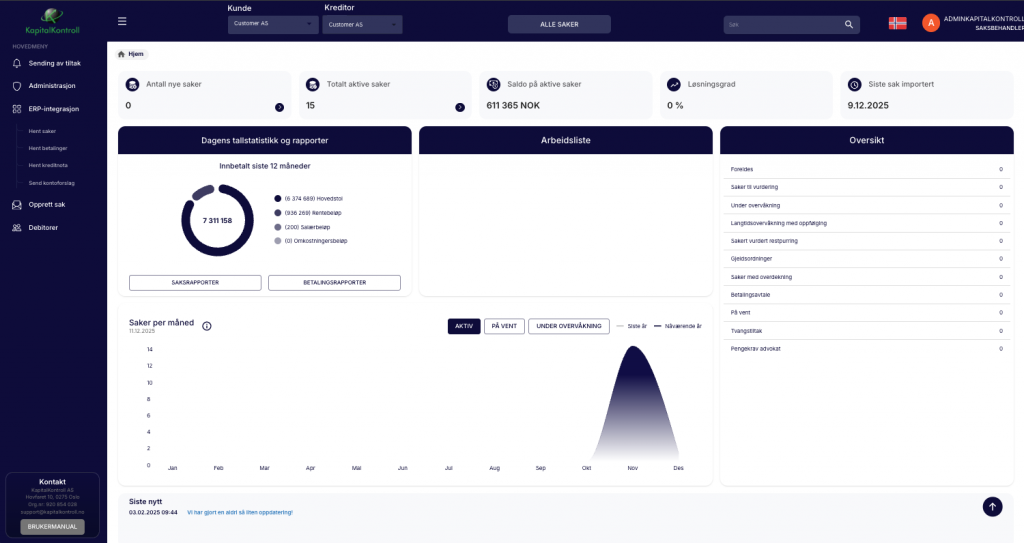This screenshot has height=543, width=1024.
Task: Click the SAKSRAPPORTER button
Action: [x=195, y=283]
